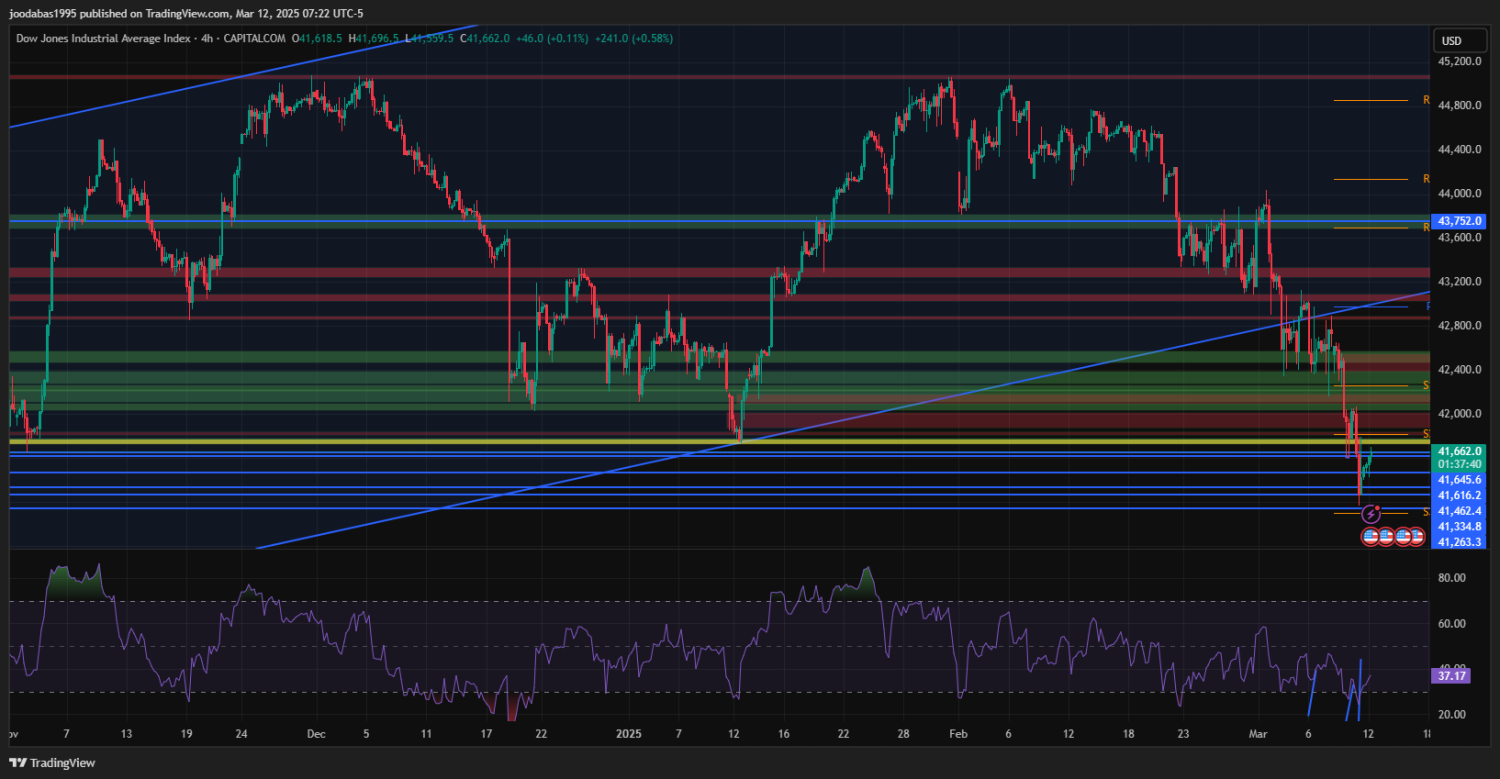Click the 44,800.0 price axis tick
Screen dimensions: 1500x779
click(1459, 105)
